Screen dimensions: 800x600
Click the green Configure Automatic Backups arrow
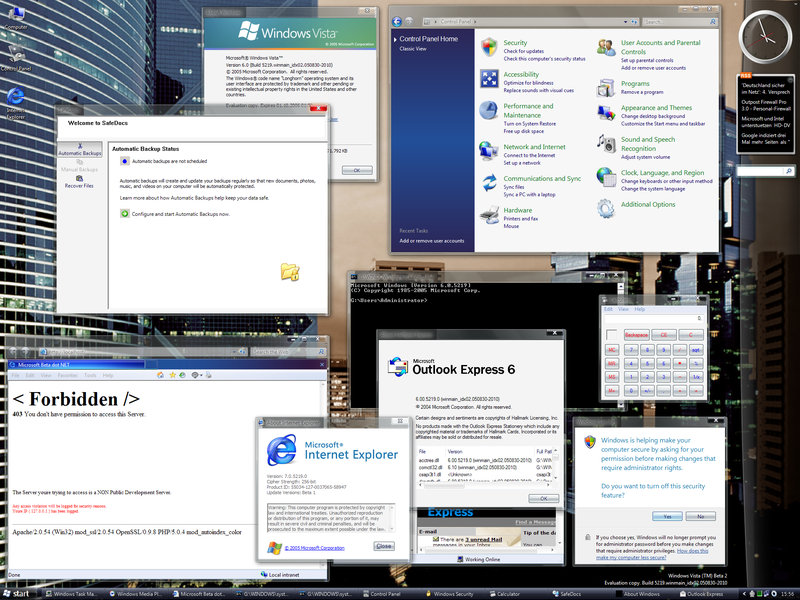(x=125, y=214)
